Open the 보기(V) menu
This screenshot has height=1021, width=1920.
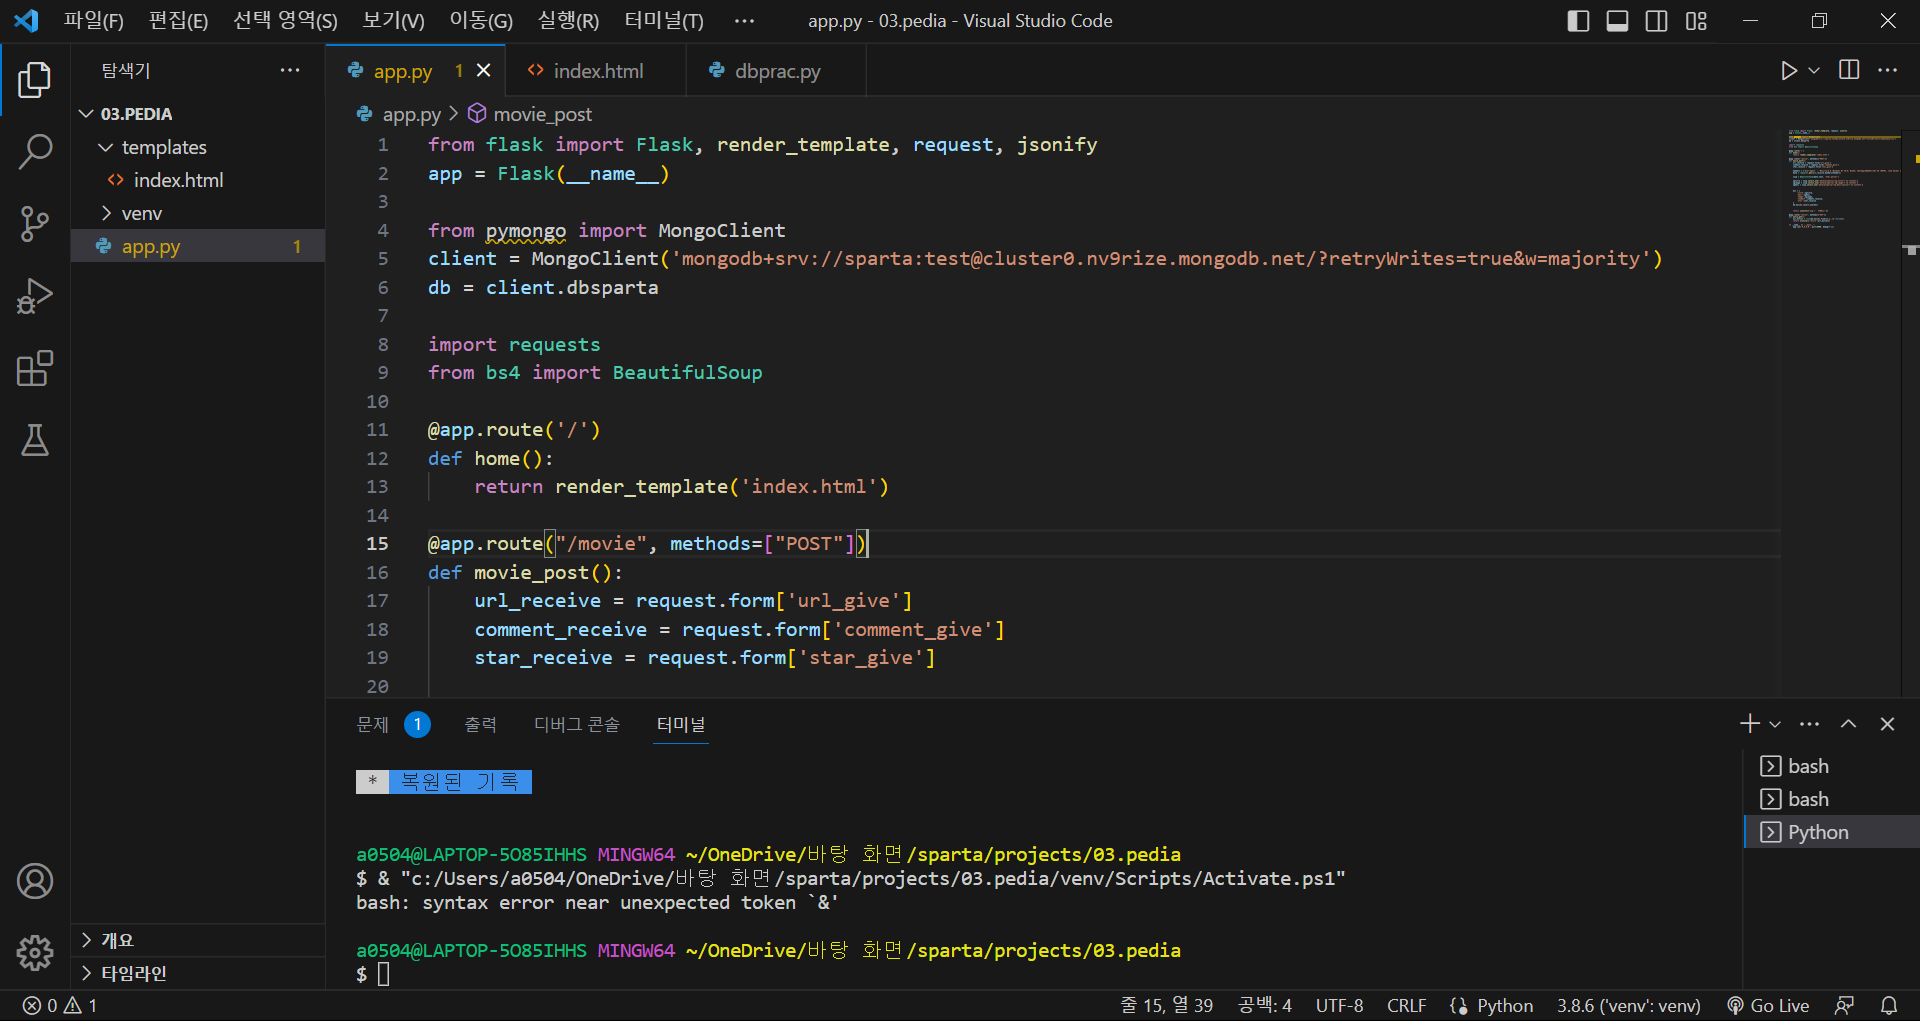click(393, 21)
